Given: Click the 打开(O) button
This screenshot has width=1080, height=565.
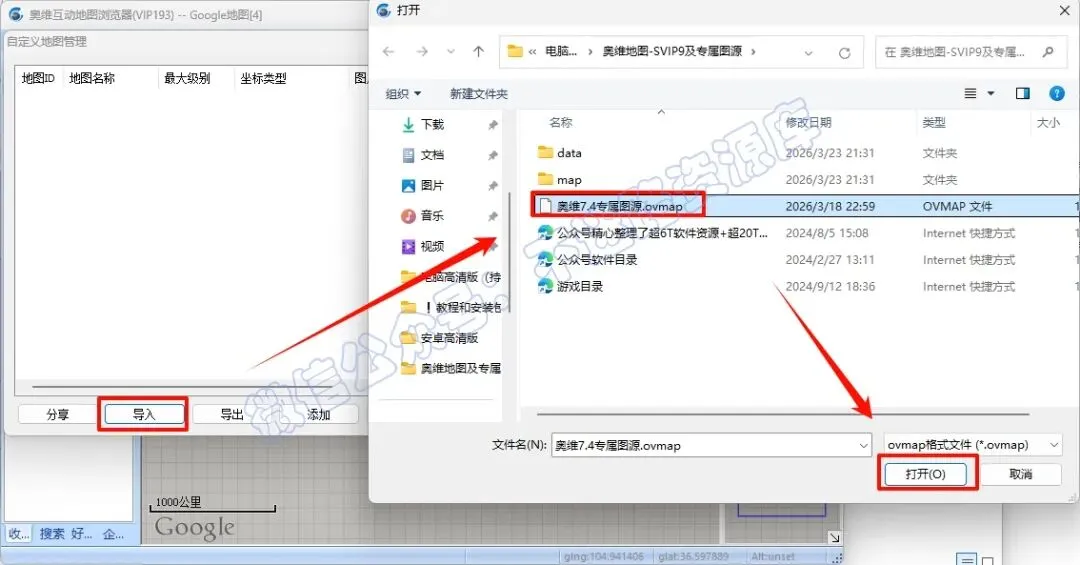Looking at the screenshot, I should click(x=926, y=474).
